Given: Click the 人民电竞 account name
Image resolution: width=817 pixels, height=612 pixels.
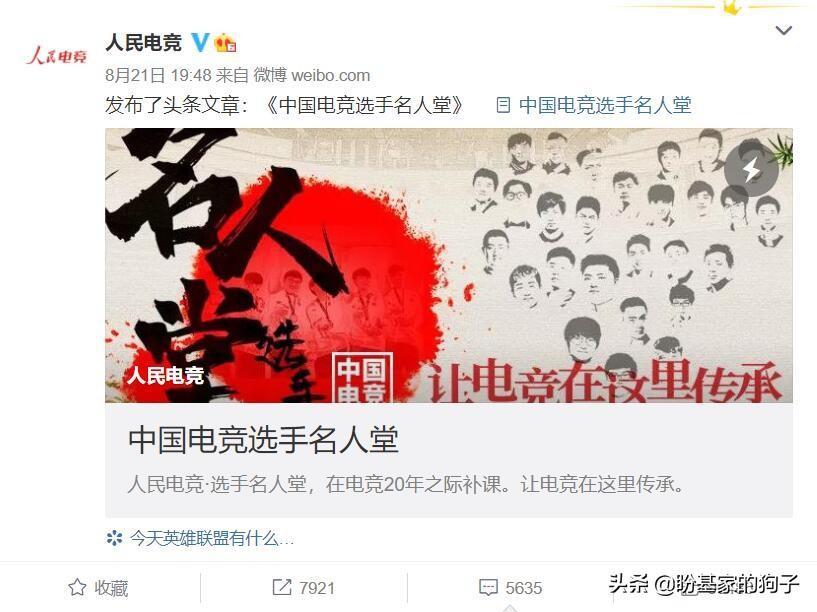Looking at the screenshot, I should coord(144,42).
